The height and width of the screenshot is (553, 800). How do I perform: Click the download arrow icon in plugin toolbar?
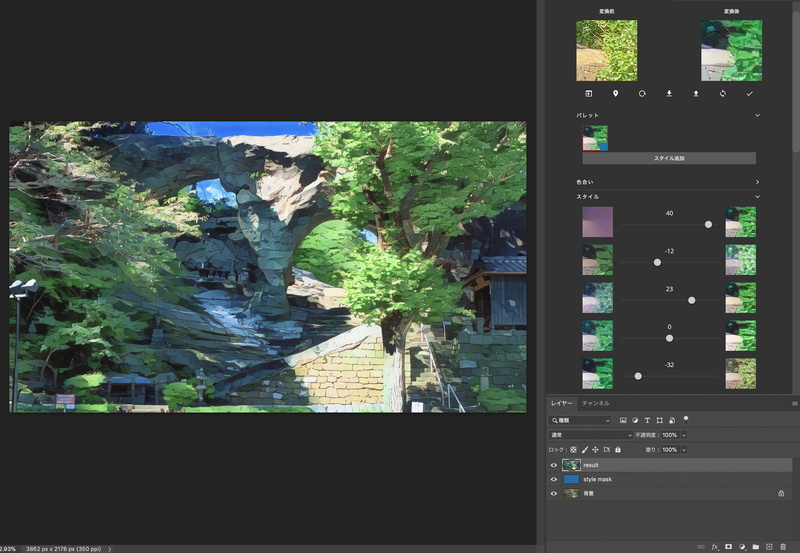[x=669, y=93]
